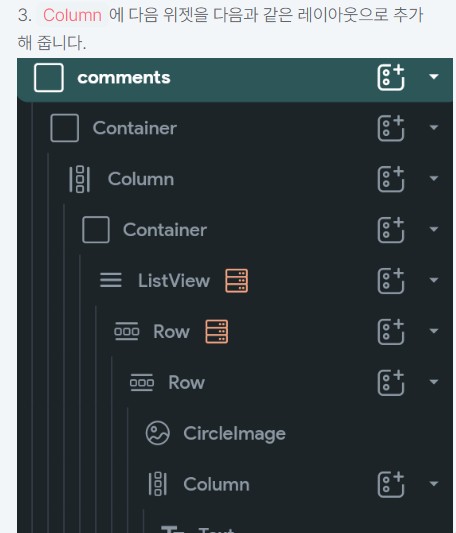Click the add widget icon on the Column below CircleImage

pos(391,484)
